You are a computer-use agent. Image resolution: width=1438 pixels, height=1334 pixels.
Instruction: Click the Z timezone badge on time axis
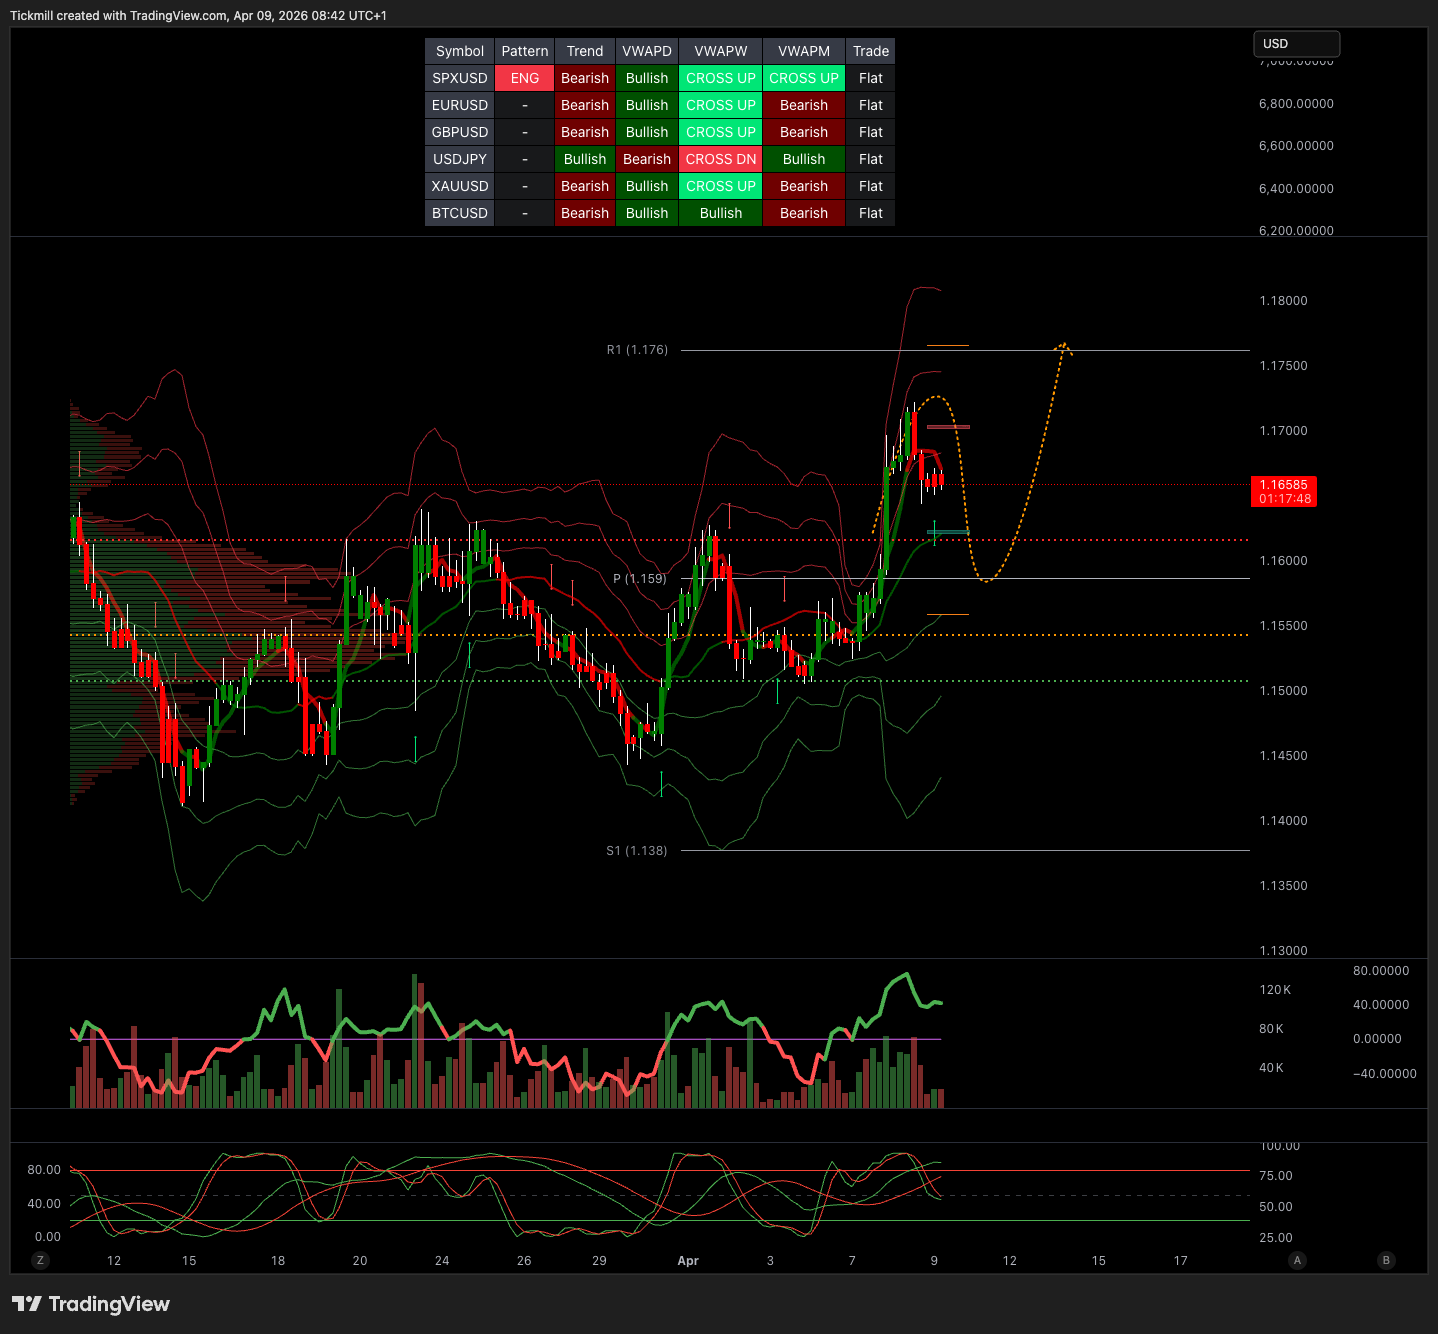coord(40,1260)
